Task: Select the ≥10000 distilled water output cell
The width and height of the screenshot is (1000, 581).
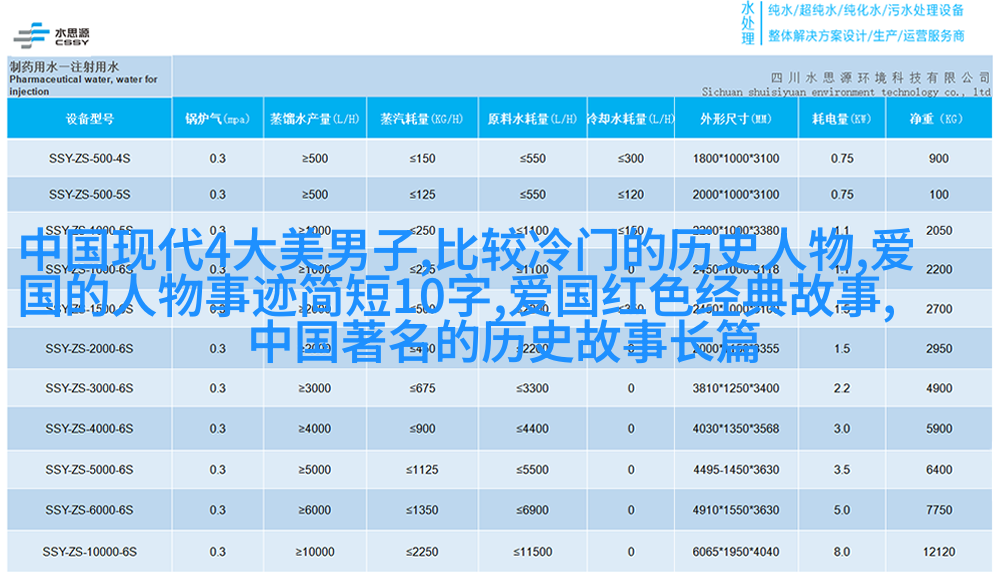Action: tap(315, 552)
